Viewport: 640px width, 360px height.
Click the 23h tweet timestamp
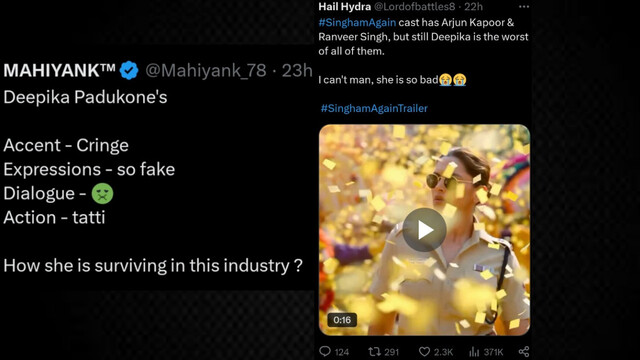(297, 70)
